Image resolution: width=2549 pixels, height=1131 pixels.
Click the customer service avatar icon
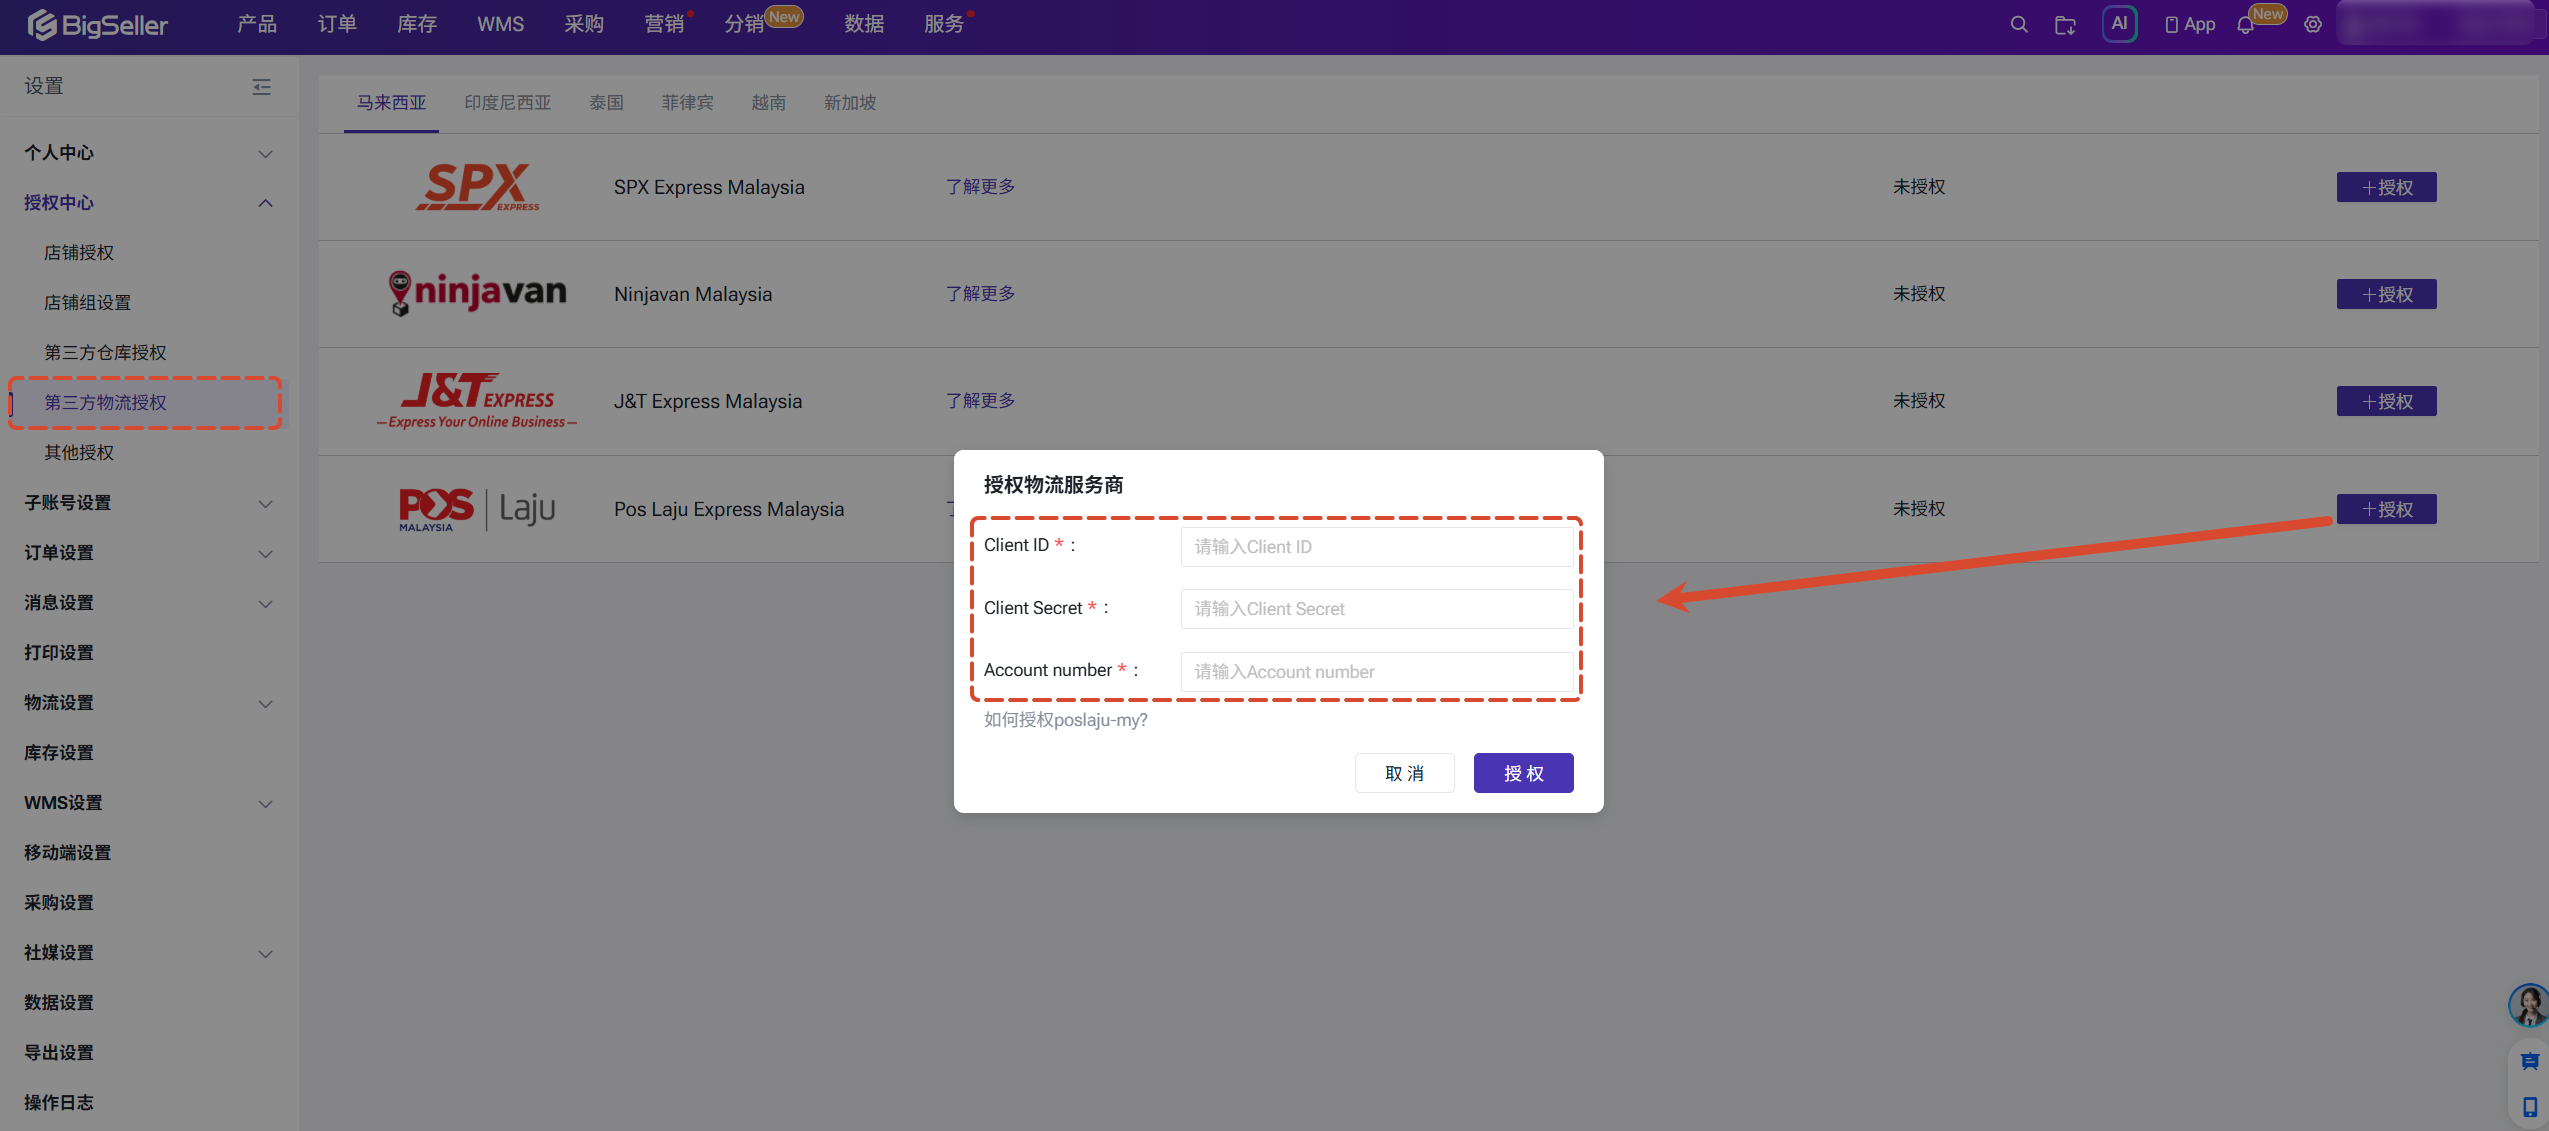click(2528, 1005)
